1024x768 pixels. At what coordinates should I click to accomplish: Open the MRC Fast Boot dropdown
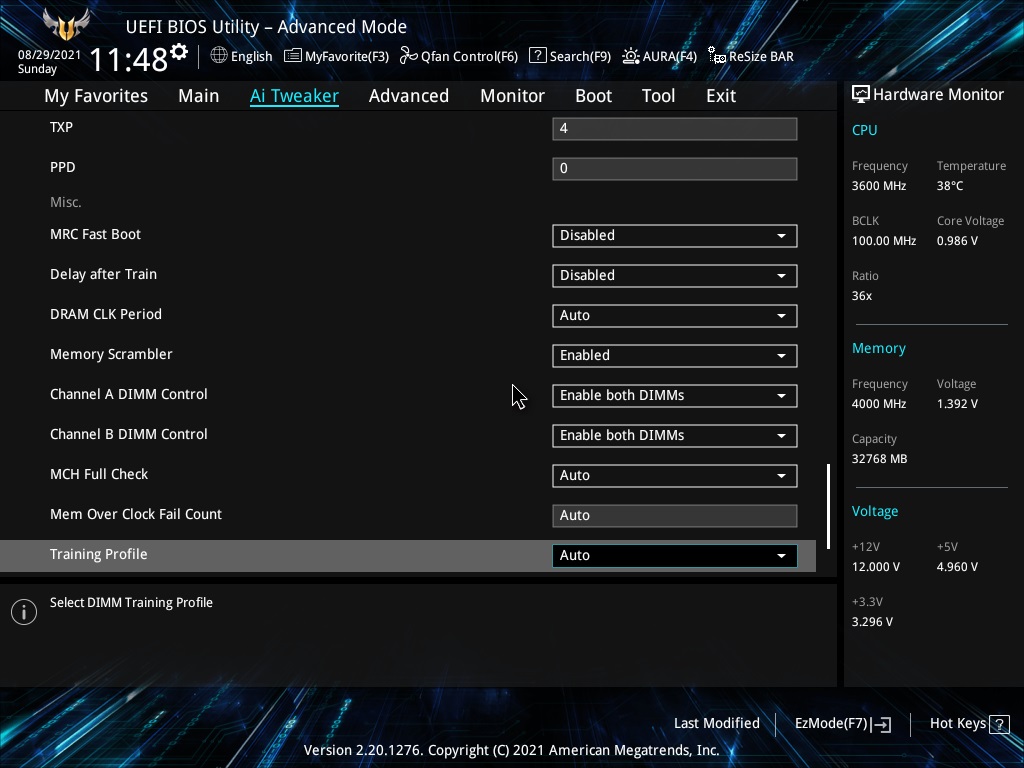click(675, 236)
